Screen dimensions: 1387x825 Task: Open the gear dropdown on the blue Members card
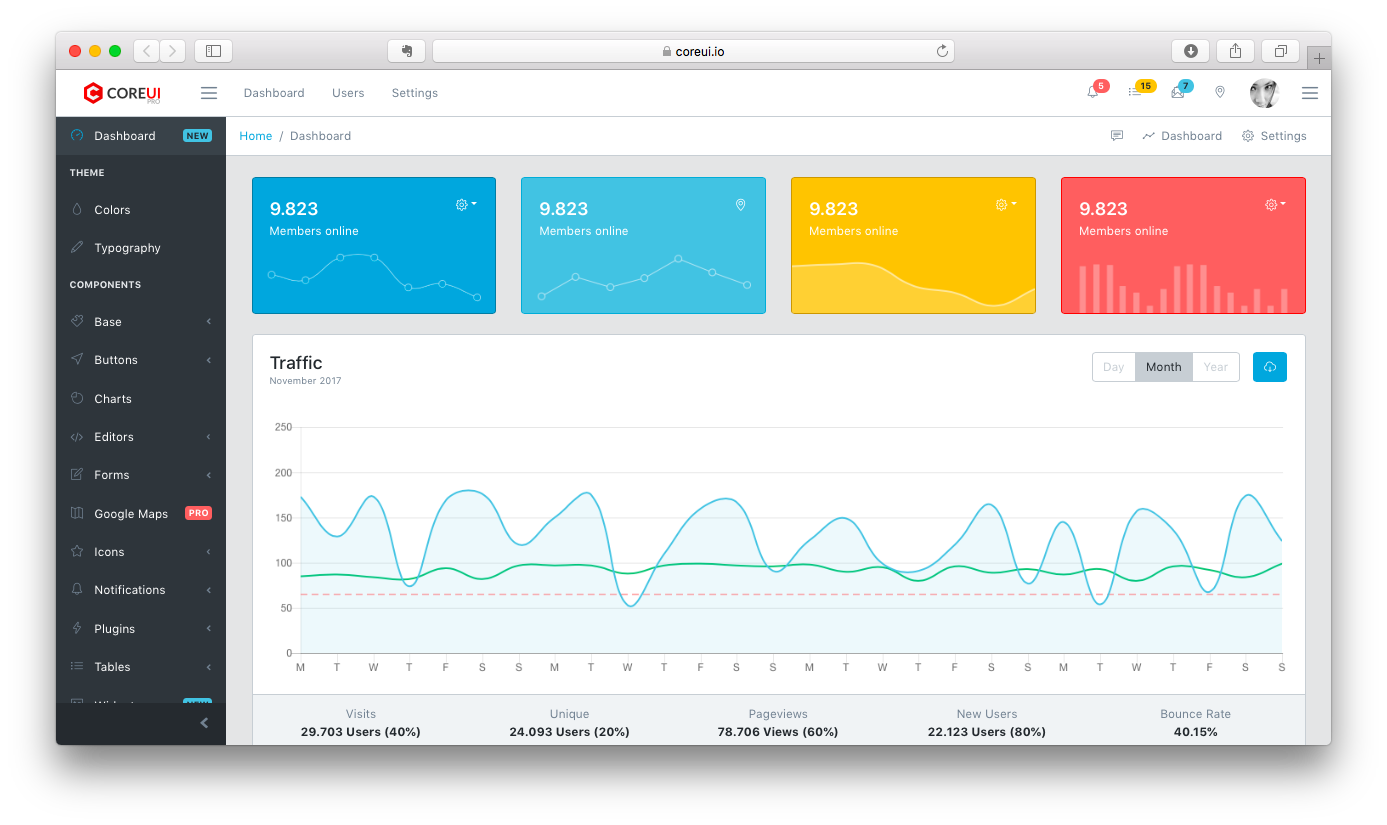pyautogui.click(x=464, y=204)
